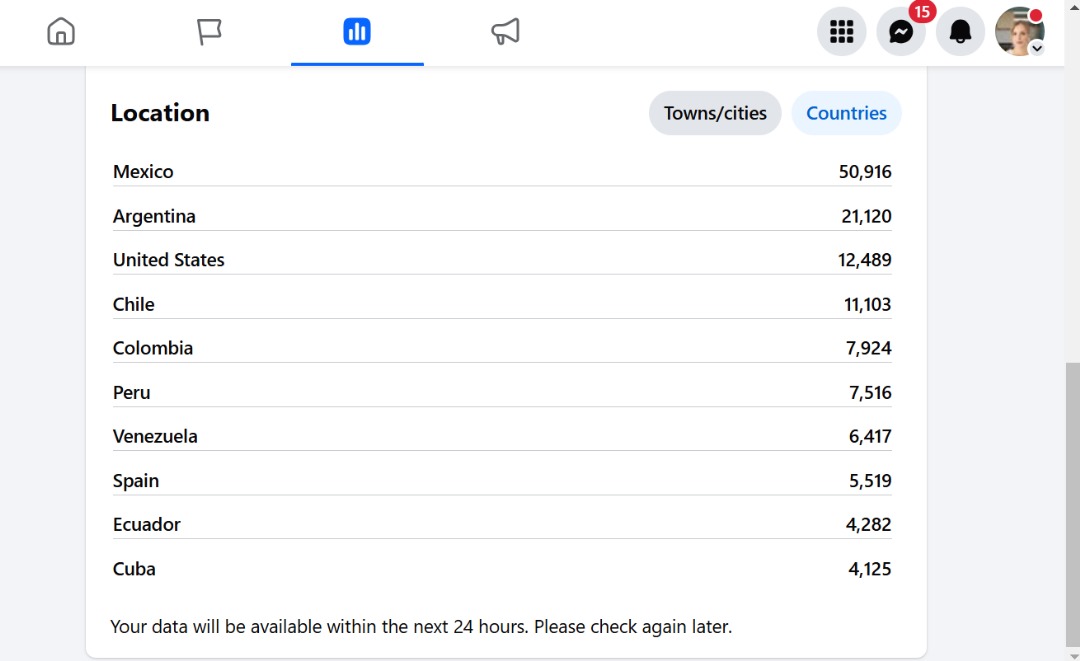The image size is (1080, 661).
Task: Click the Peru row label
Action: pos(132,392)
